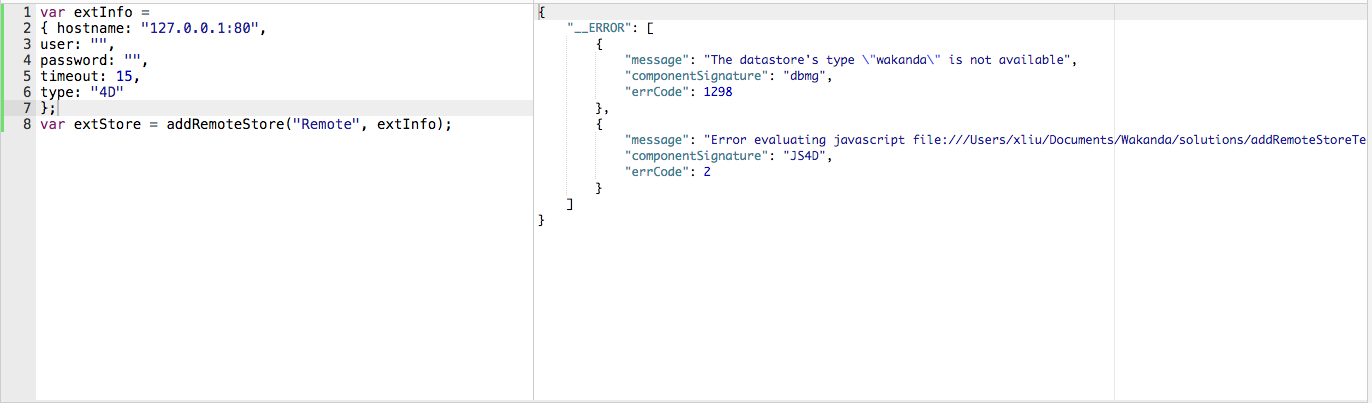Click the closing ']' of the error array
The image size is (1372, 403).
click(569, 204)
